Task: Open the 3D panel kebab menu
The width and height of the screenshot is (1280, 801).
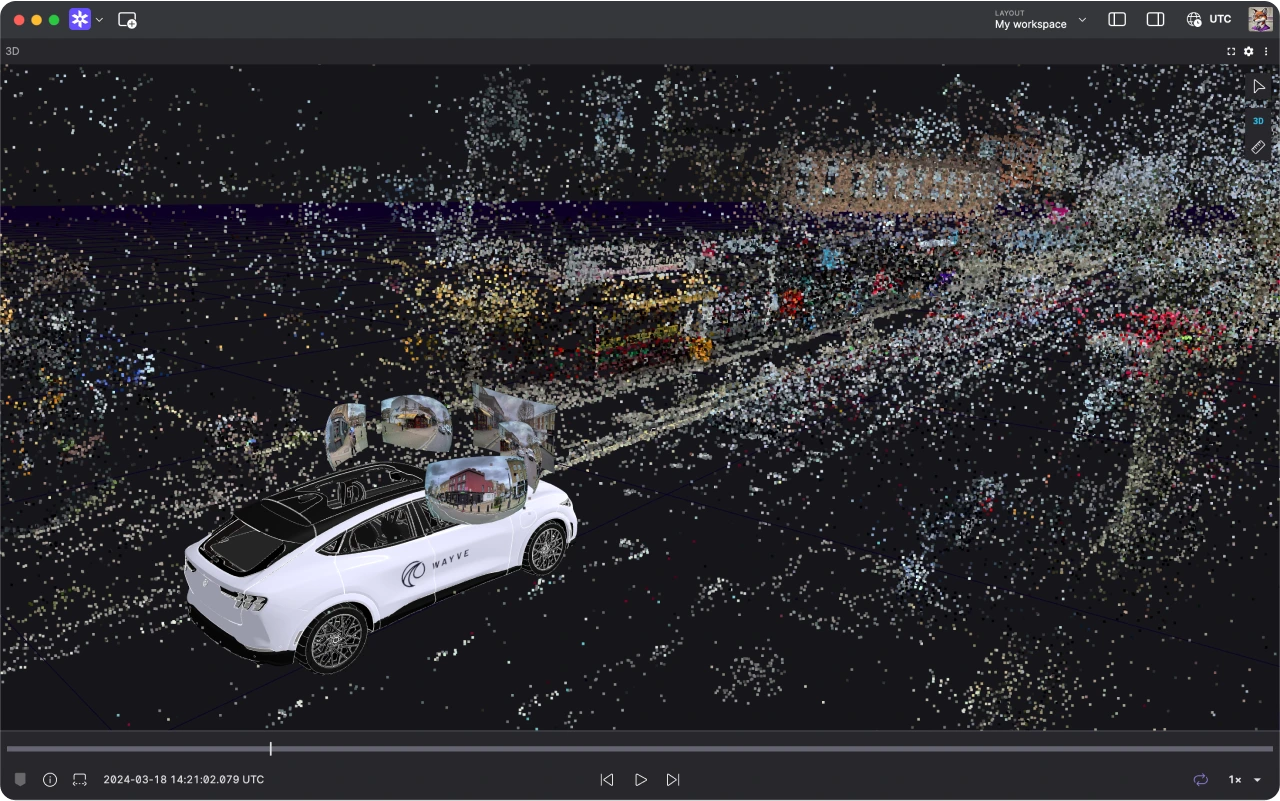Action: (x=1266, y=51)
